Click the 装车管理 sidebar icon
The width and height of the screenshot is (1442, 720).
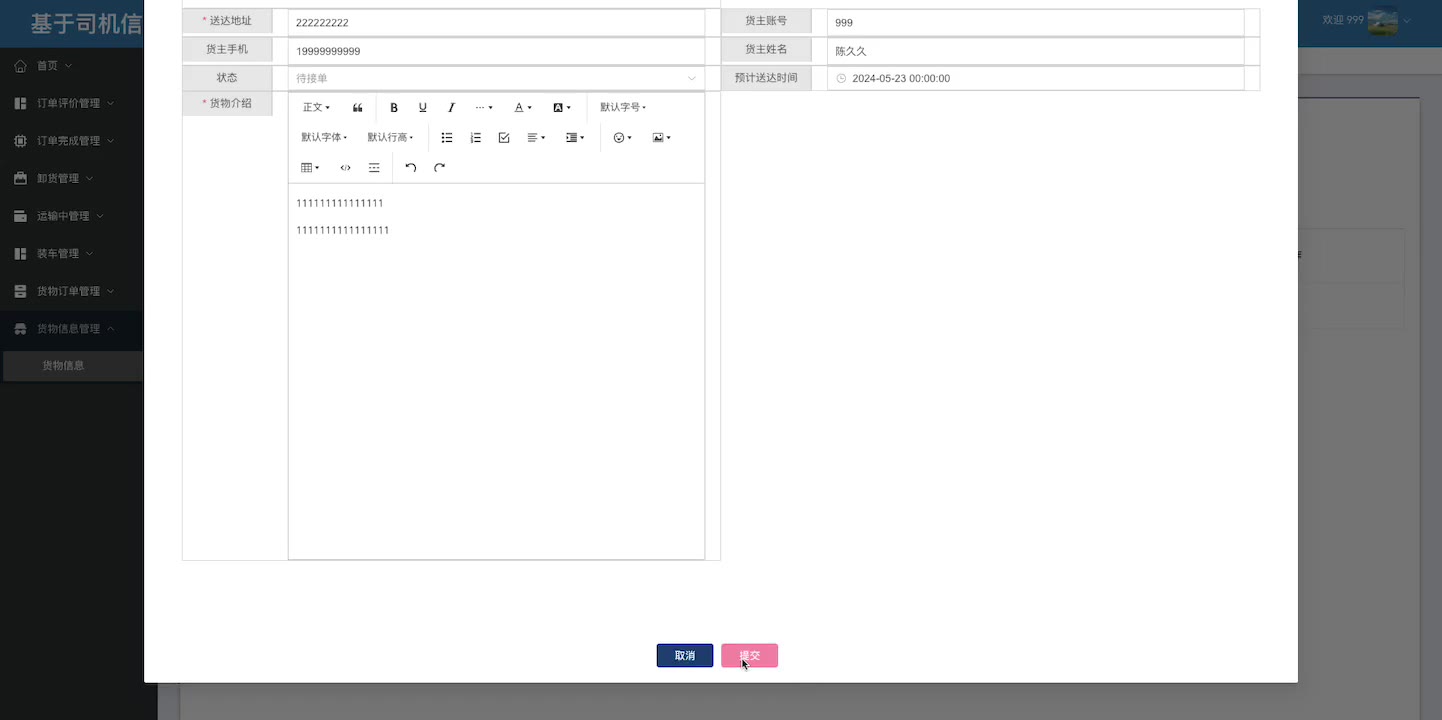click(20, 254)
